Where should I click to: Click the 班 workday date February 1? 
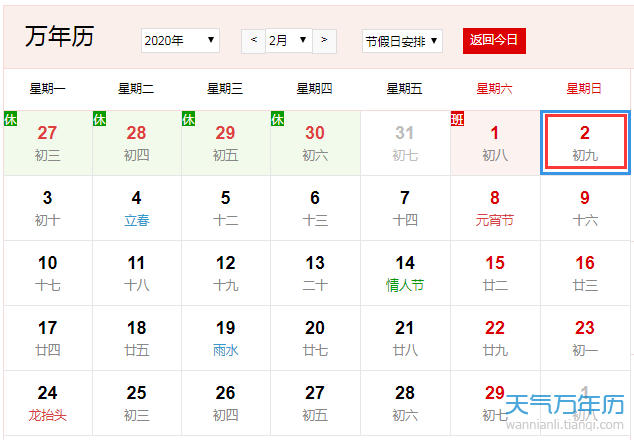point(495,142)
